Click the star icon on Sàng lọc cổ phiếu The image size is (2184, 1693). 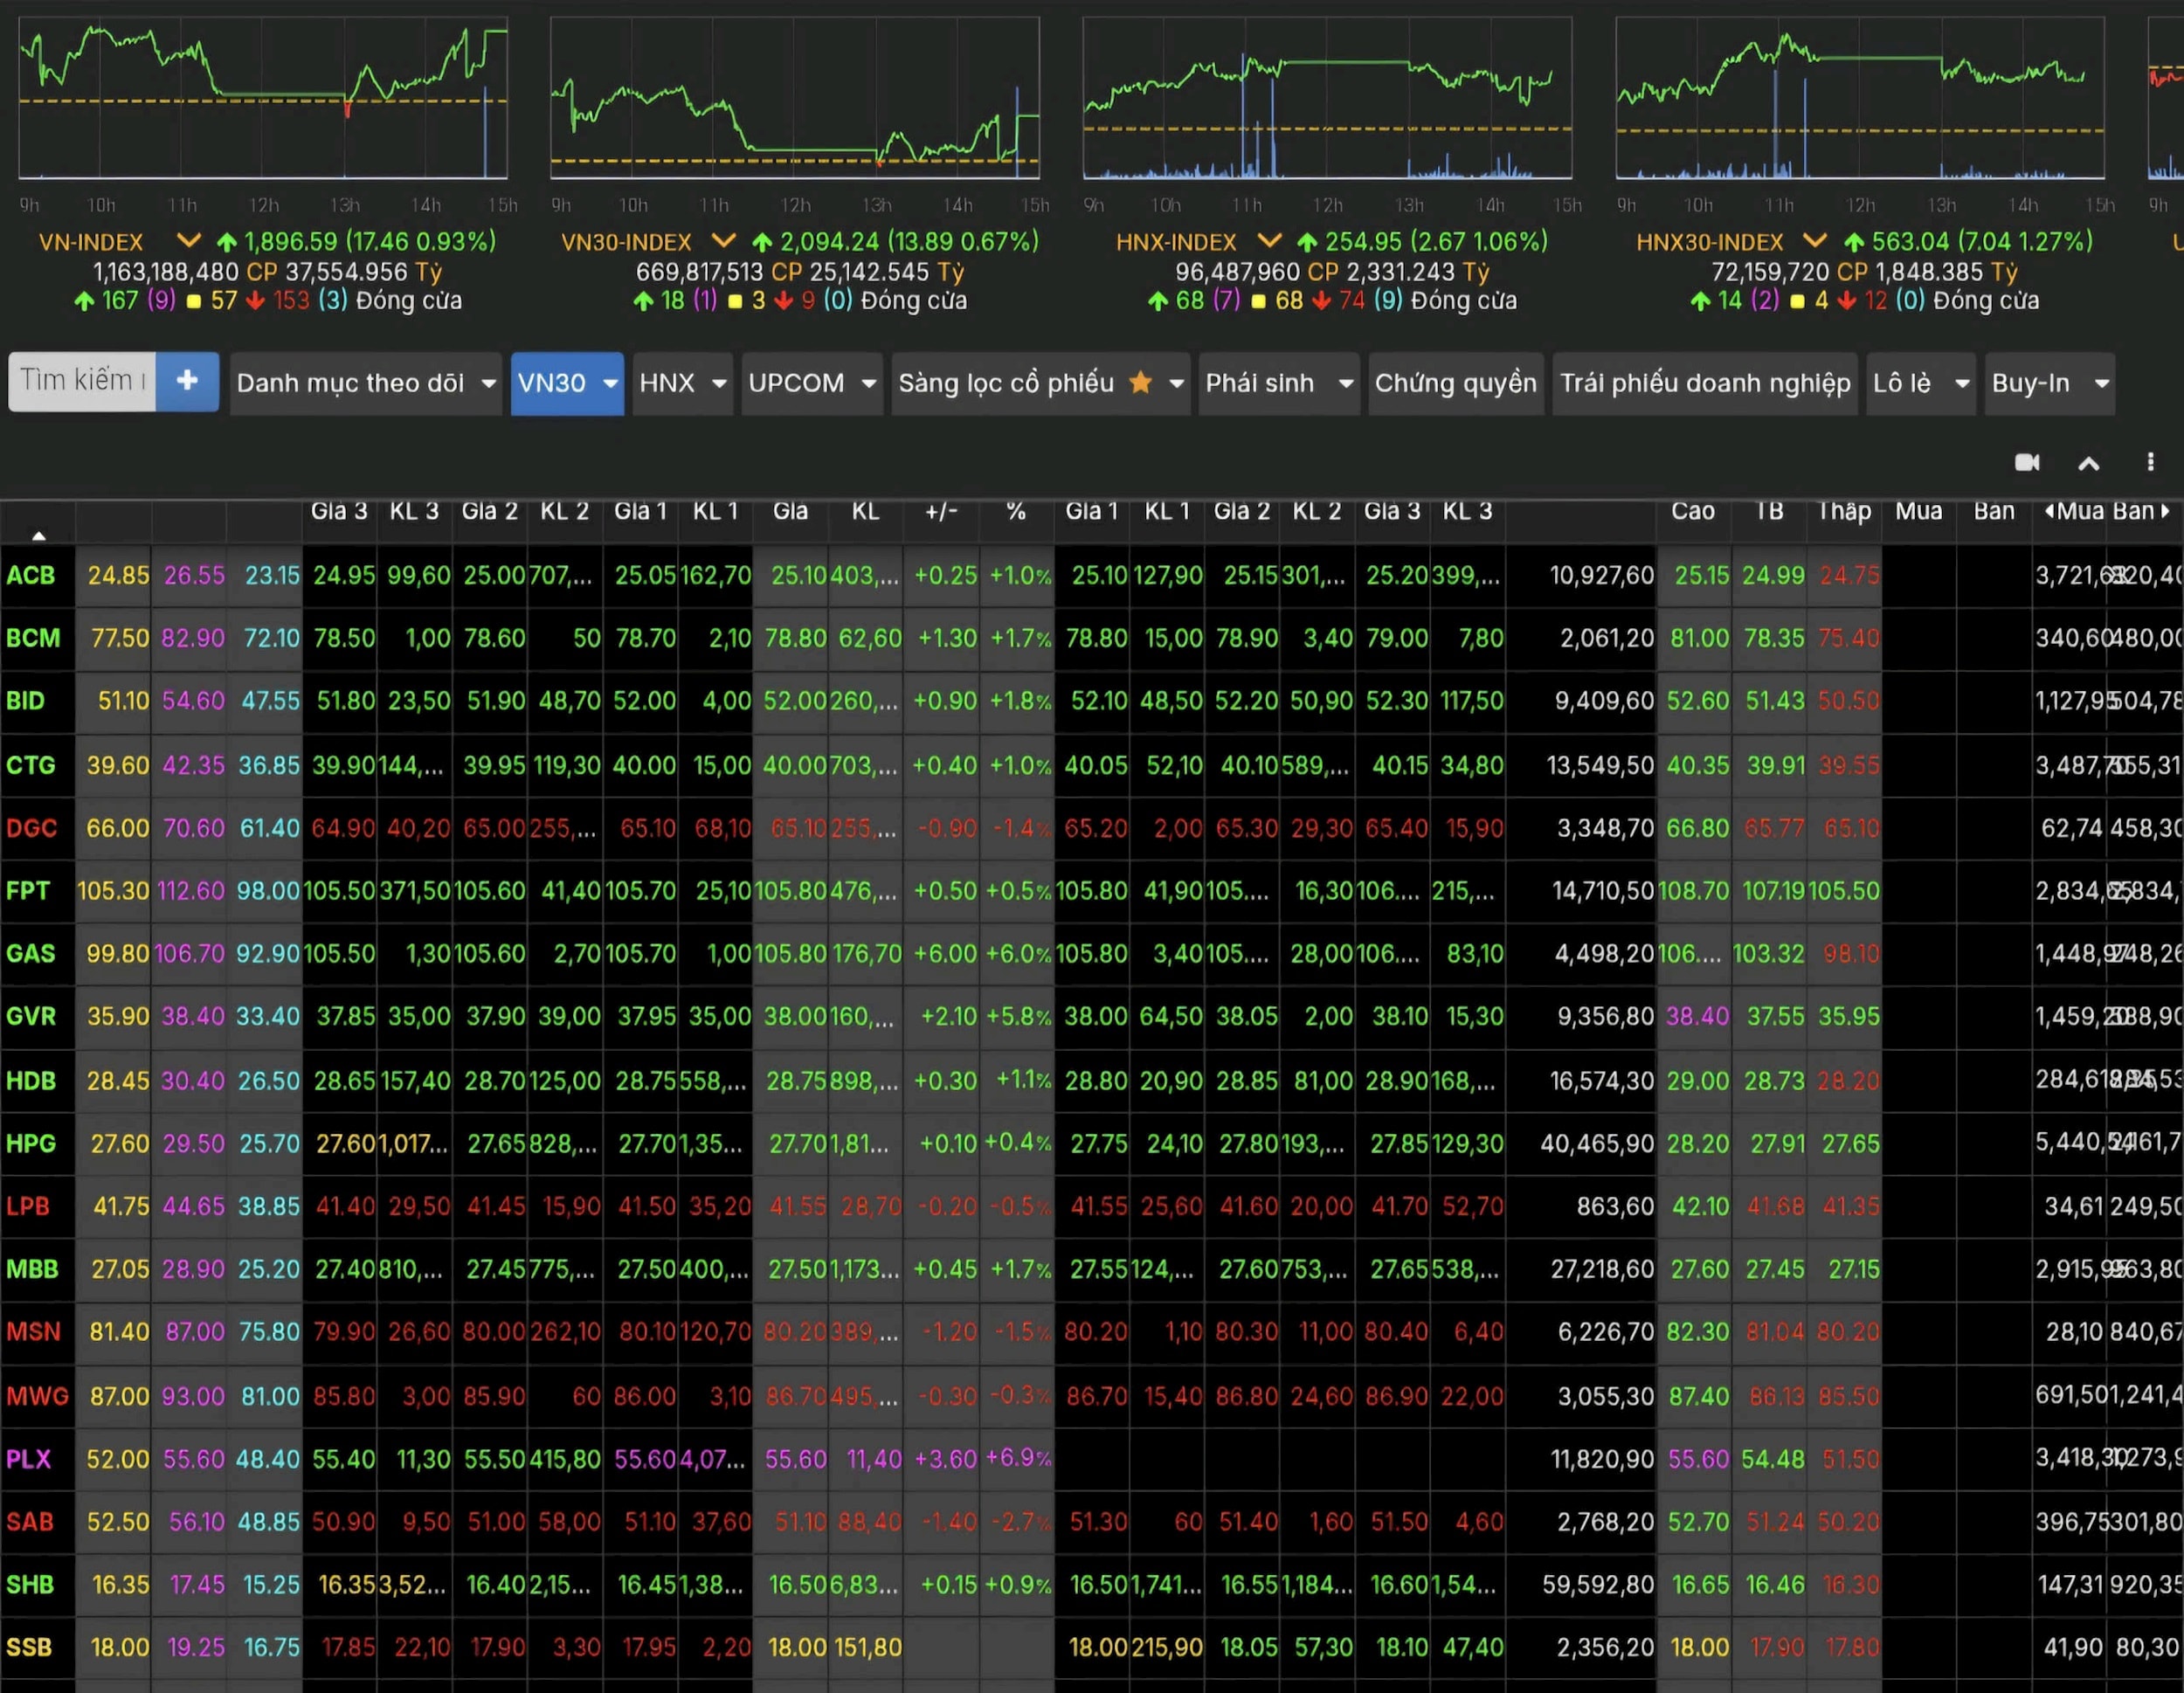coord(1140,382)
